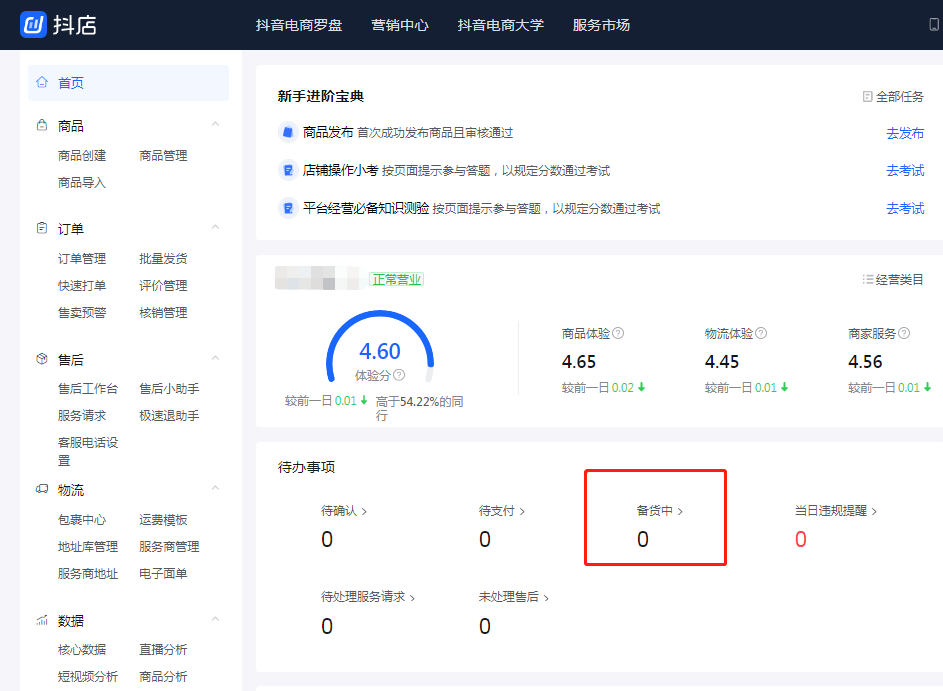Click 去考试 for 平台经营必备知识测验
943x691 pixels.
905,208
